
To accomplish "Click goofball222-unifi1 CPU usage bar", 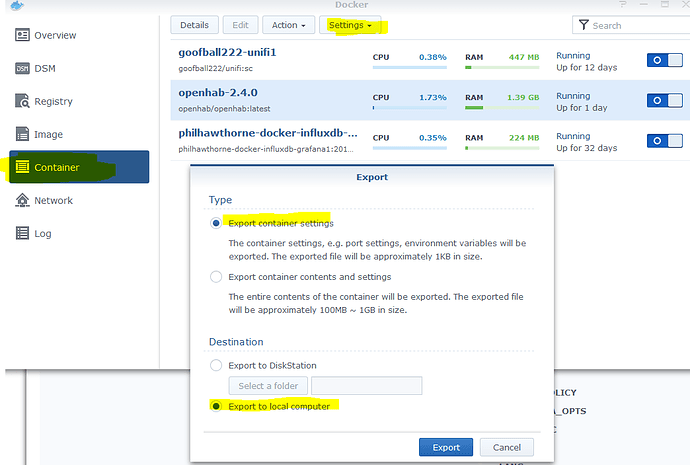I will [x=410, y=67].
